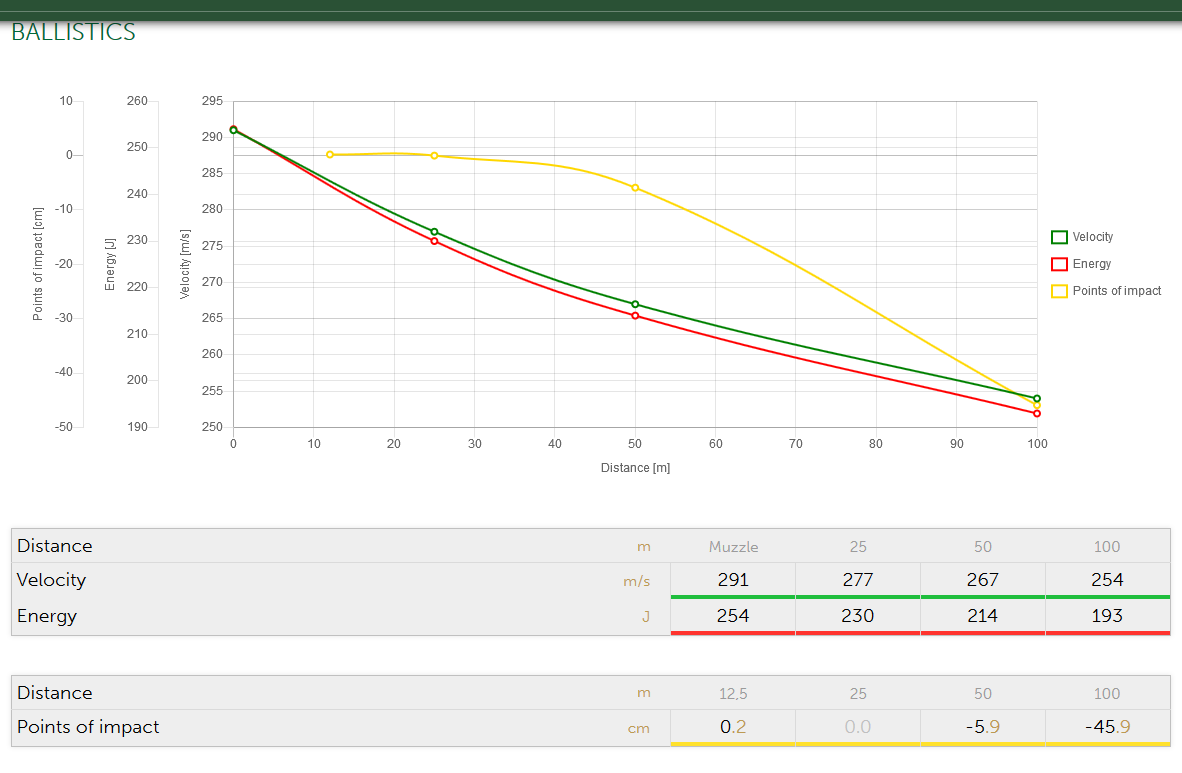Click energy value 193 at 100 m
This screenshot has width=1182, height=773.
pos(1107,616)
